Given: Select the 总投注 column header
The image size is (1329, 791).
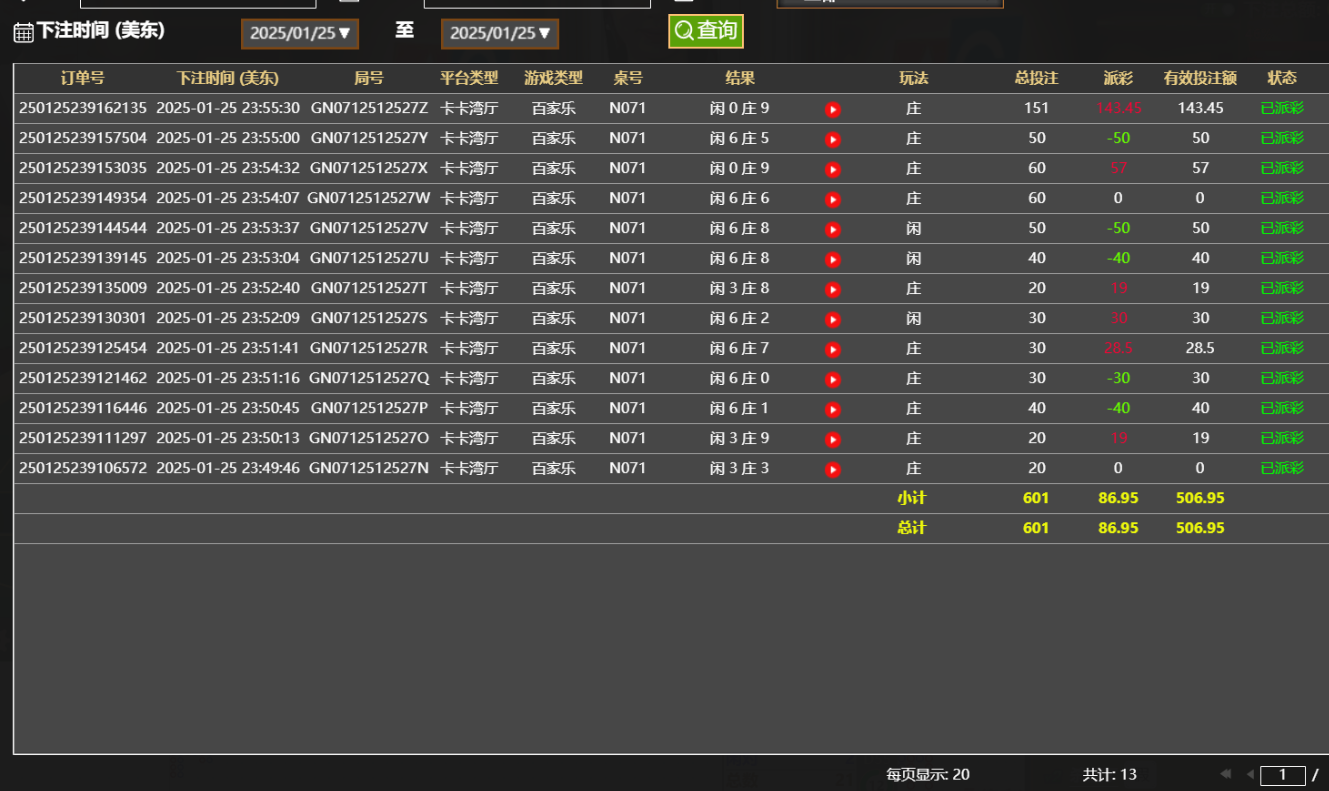Looking at the screenshot, I should [x=1035, y=77].
